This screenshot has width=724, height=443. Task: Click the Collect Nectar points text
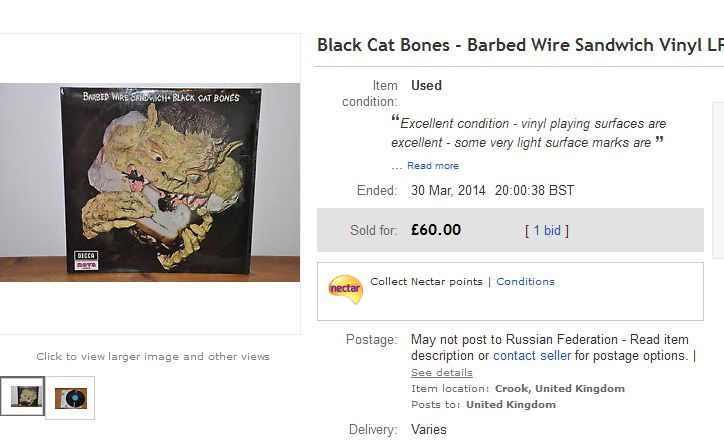(x=426, y=282)
